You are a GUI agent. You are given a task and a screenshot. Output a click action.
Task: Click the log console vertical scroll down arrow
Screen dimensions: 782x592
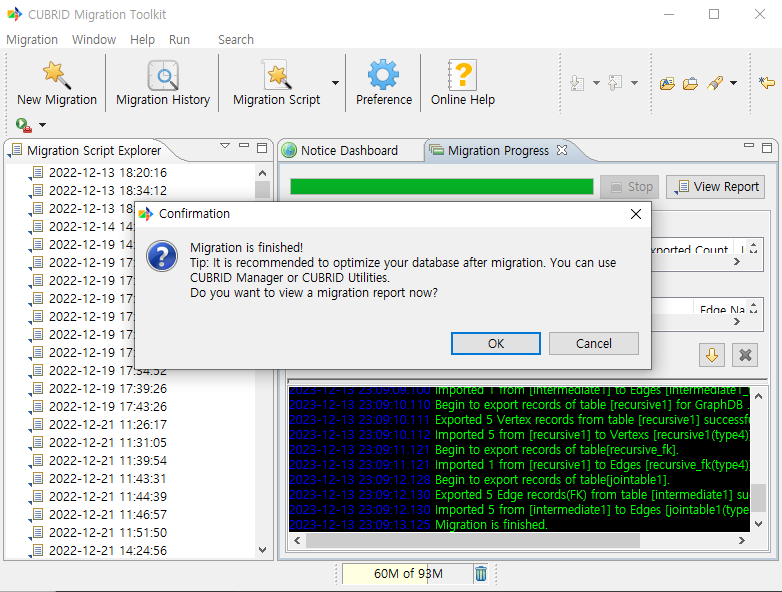(x=759, y=524)
